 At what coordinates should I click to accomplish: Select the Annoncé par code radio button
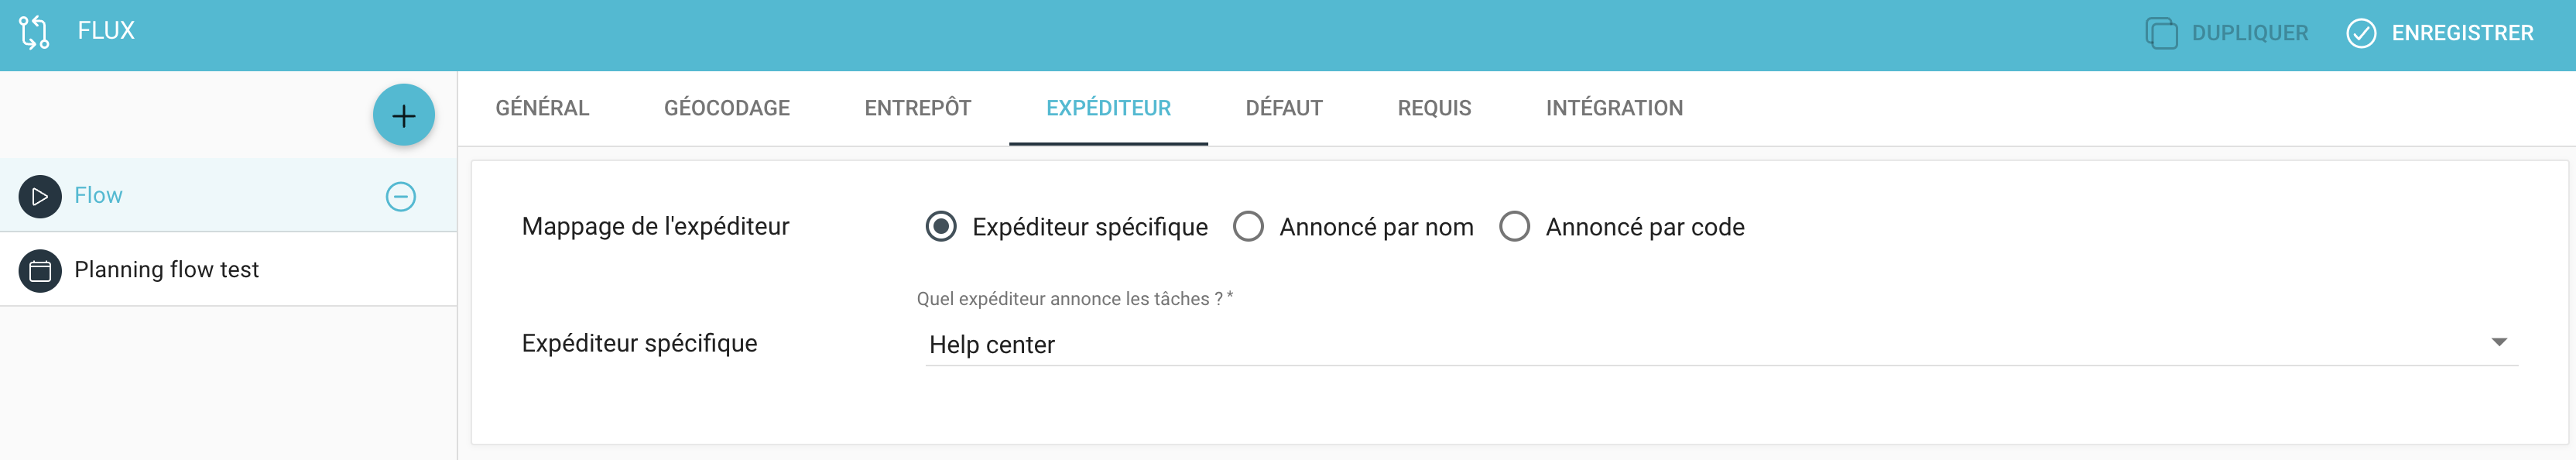pos(1515,227)
